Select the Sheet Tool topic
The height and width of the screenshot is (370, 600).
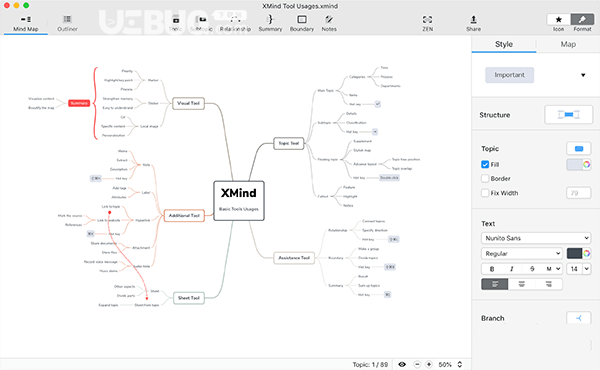[189, 298]
